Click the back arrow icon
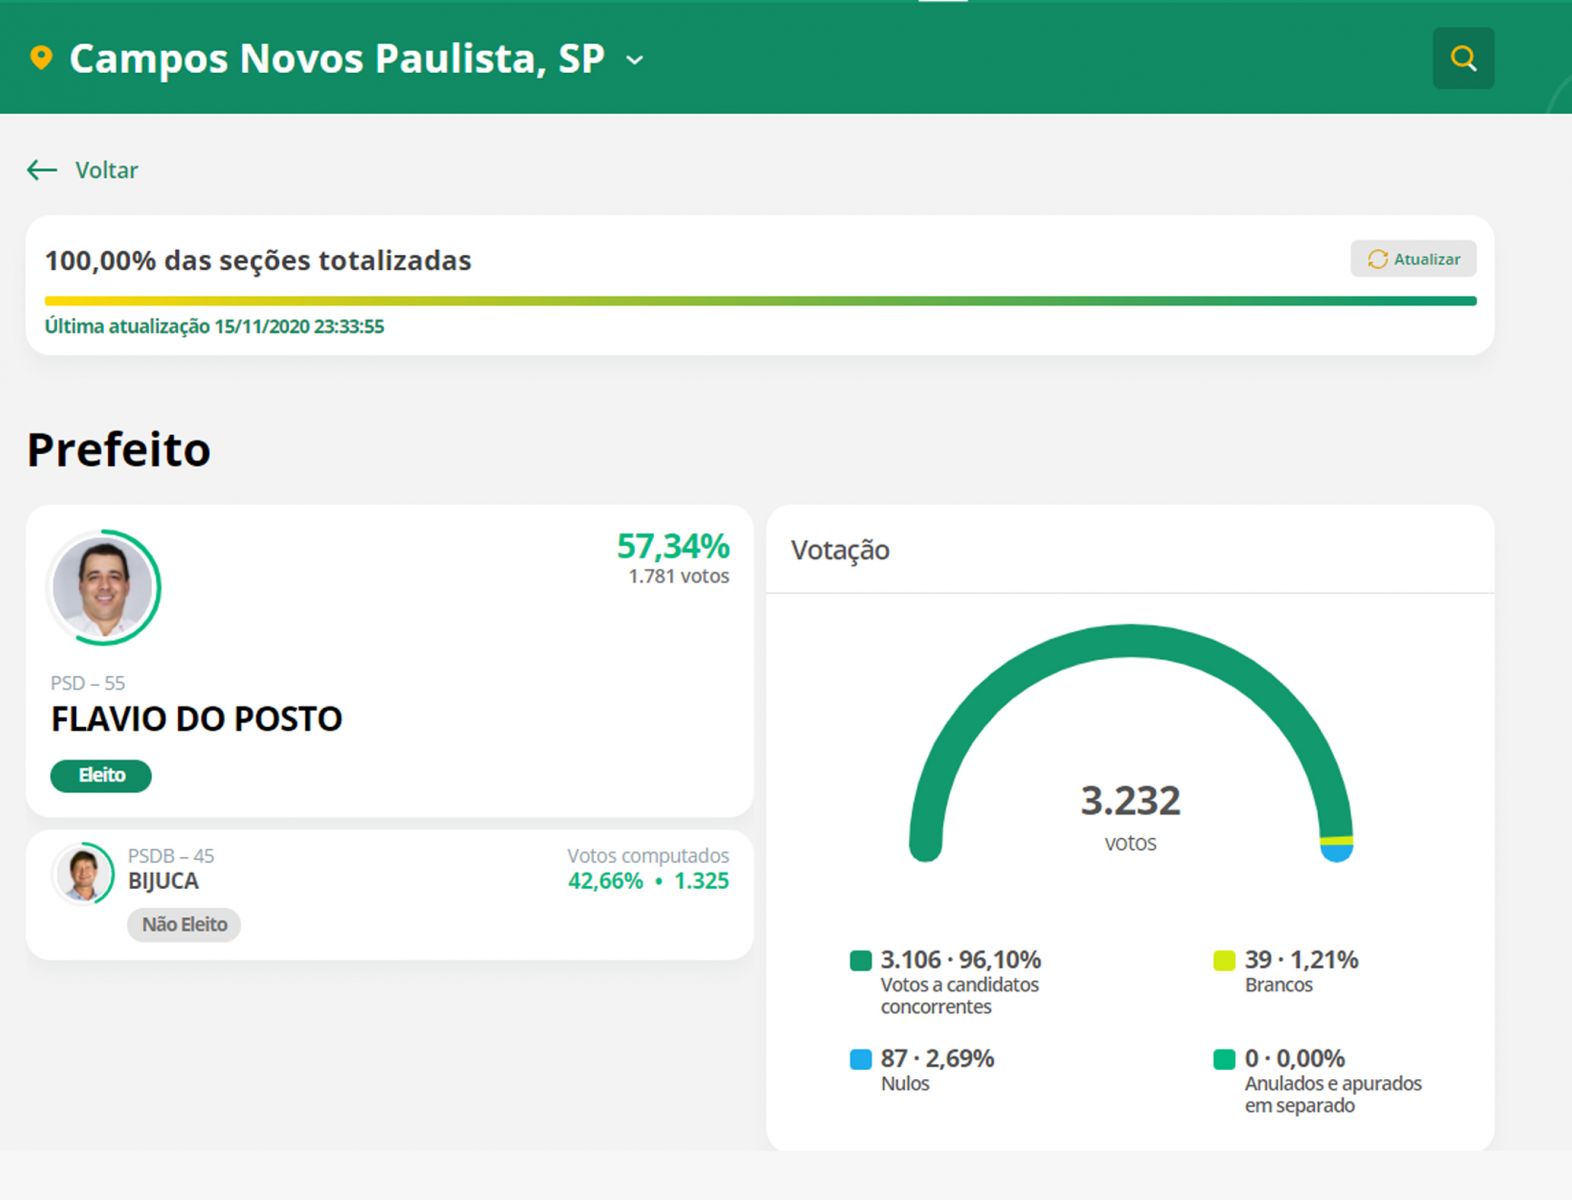 [x=42, y=170]
